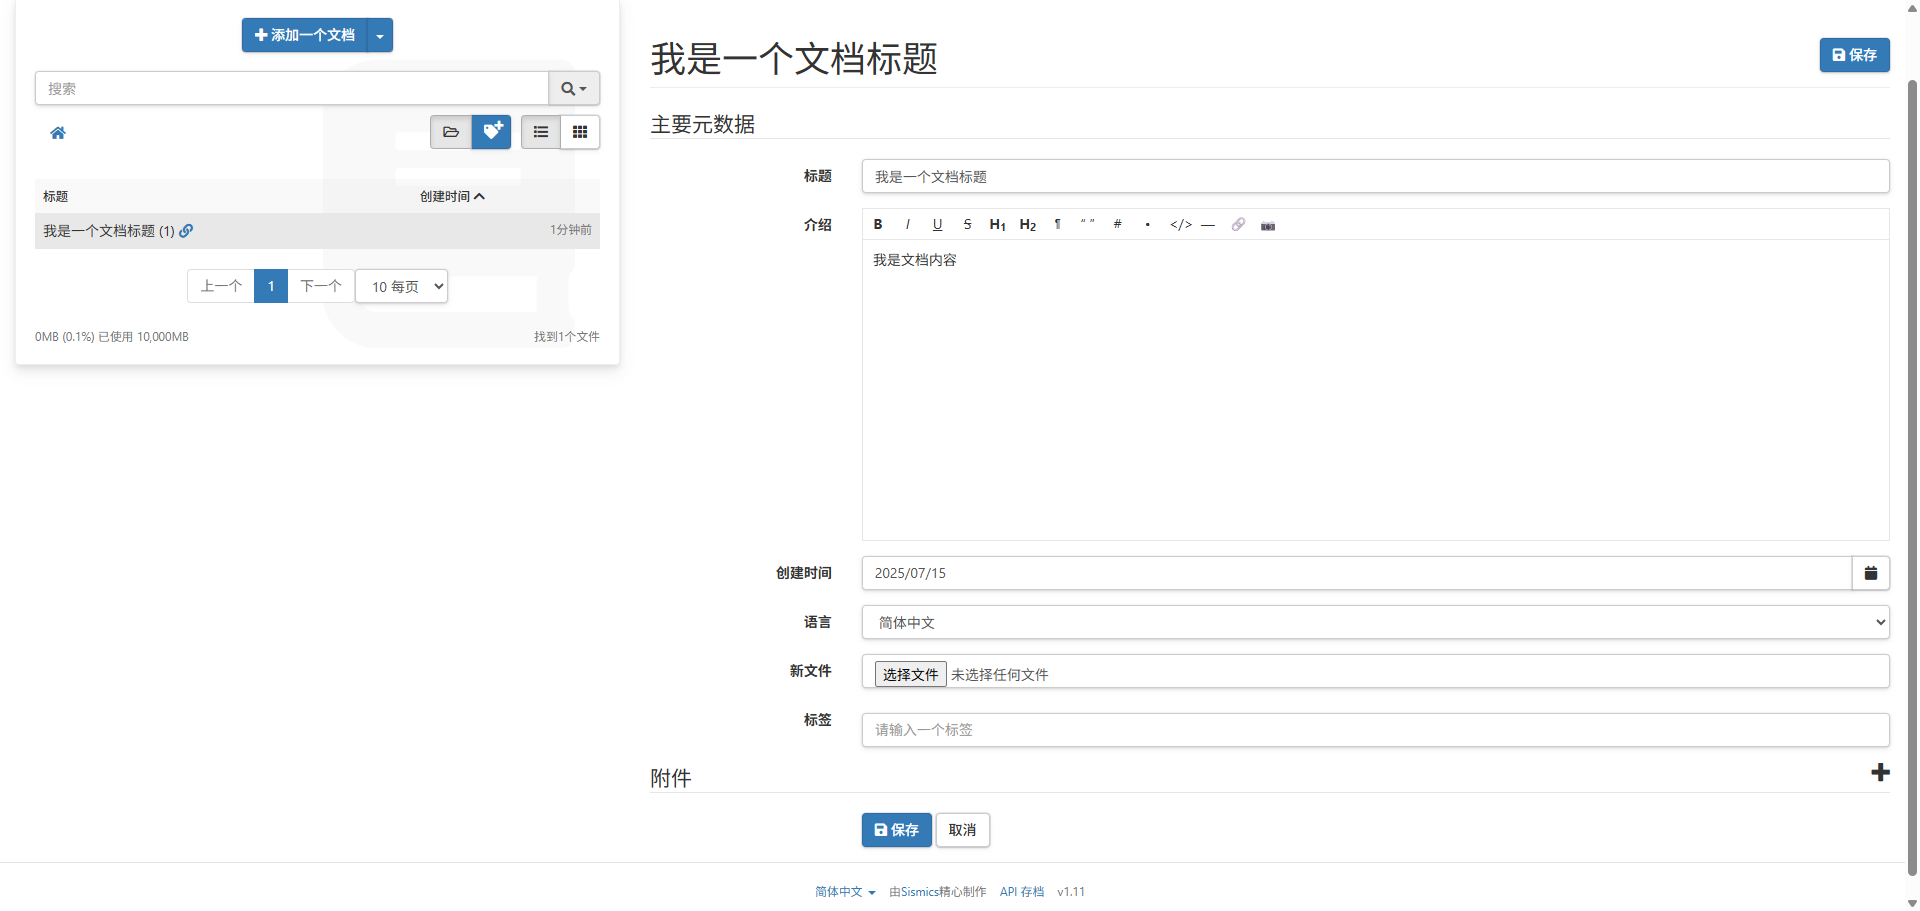Insert a hyperlink with the chain icon
This screenshot has width=1920, height=911.
[1238, 224]
